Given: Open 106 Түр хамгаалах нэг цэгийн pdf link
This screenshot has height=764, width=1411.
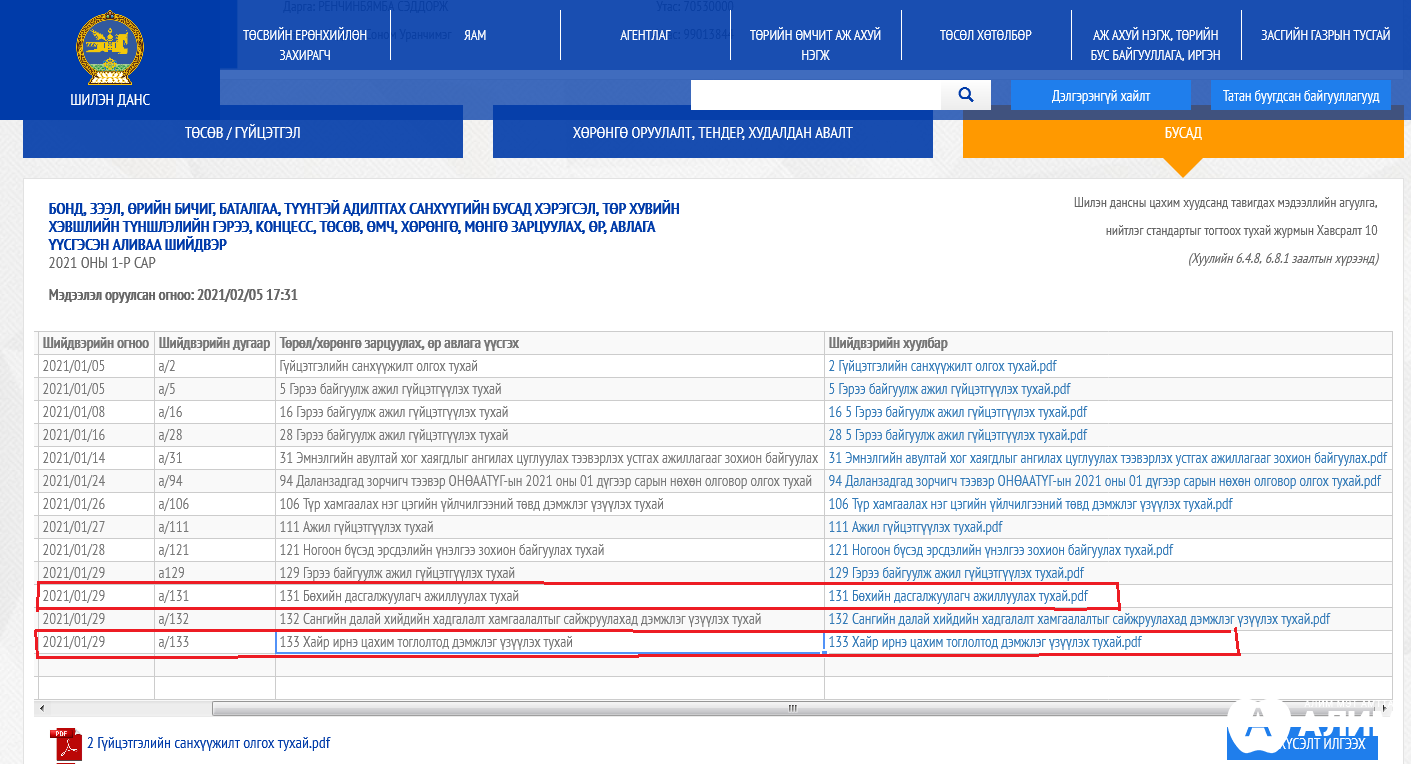Looking at the screenshot, I should tap(1031, 504).
